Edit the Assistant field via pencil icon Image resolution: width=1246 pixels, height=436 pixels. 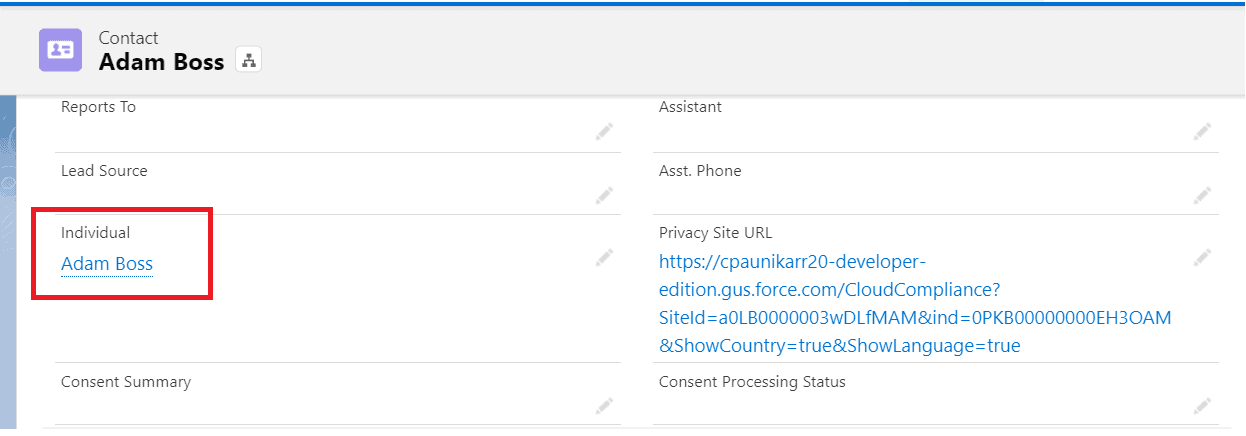1202,131
